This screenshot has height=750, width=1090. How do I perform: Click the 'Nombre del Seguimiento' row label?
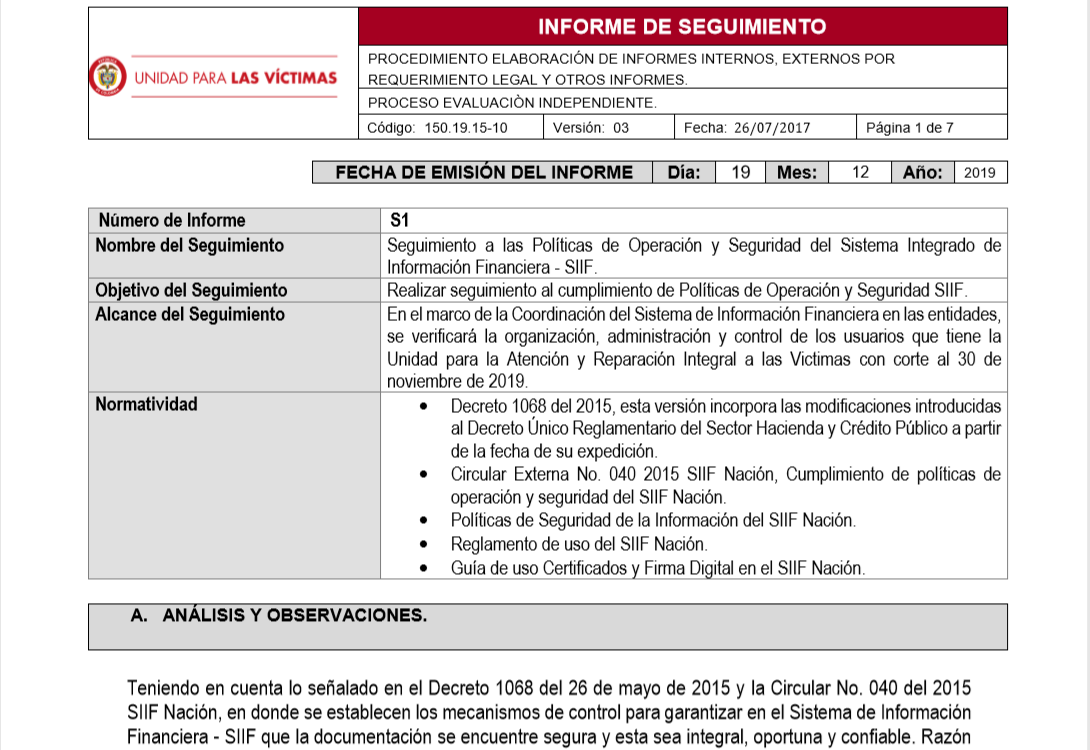pos(190,245)
